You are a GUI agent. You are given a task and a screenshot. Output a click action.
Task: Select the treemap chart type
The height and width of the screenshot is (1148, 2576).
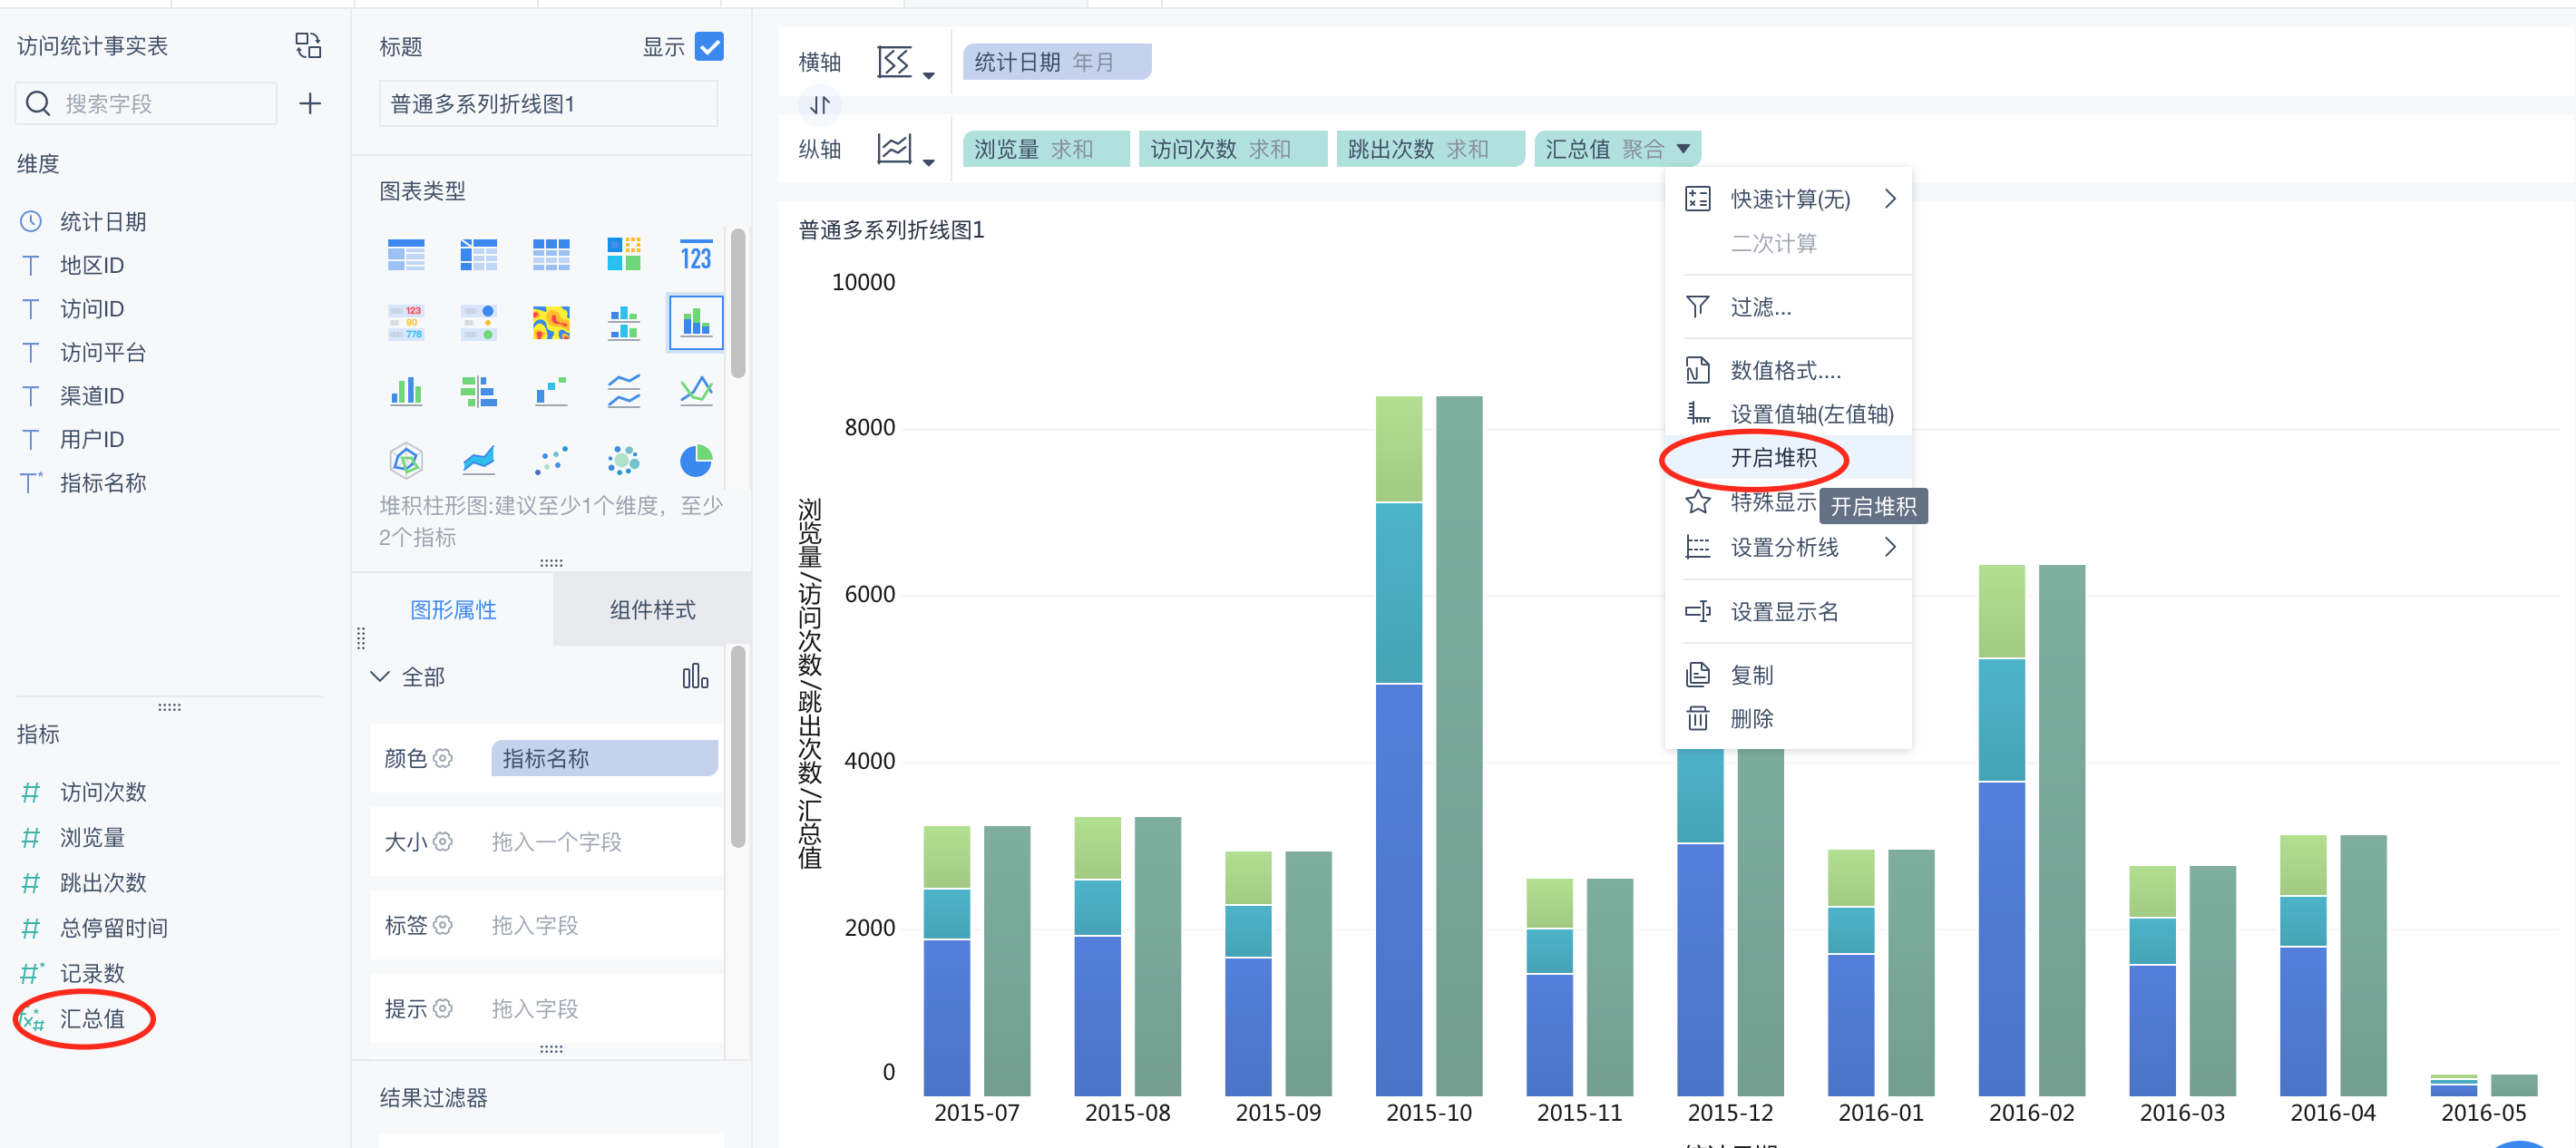624,255
